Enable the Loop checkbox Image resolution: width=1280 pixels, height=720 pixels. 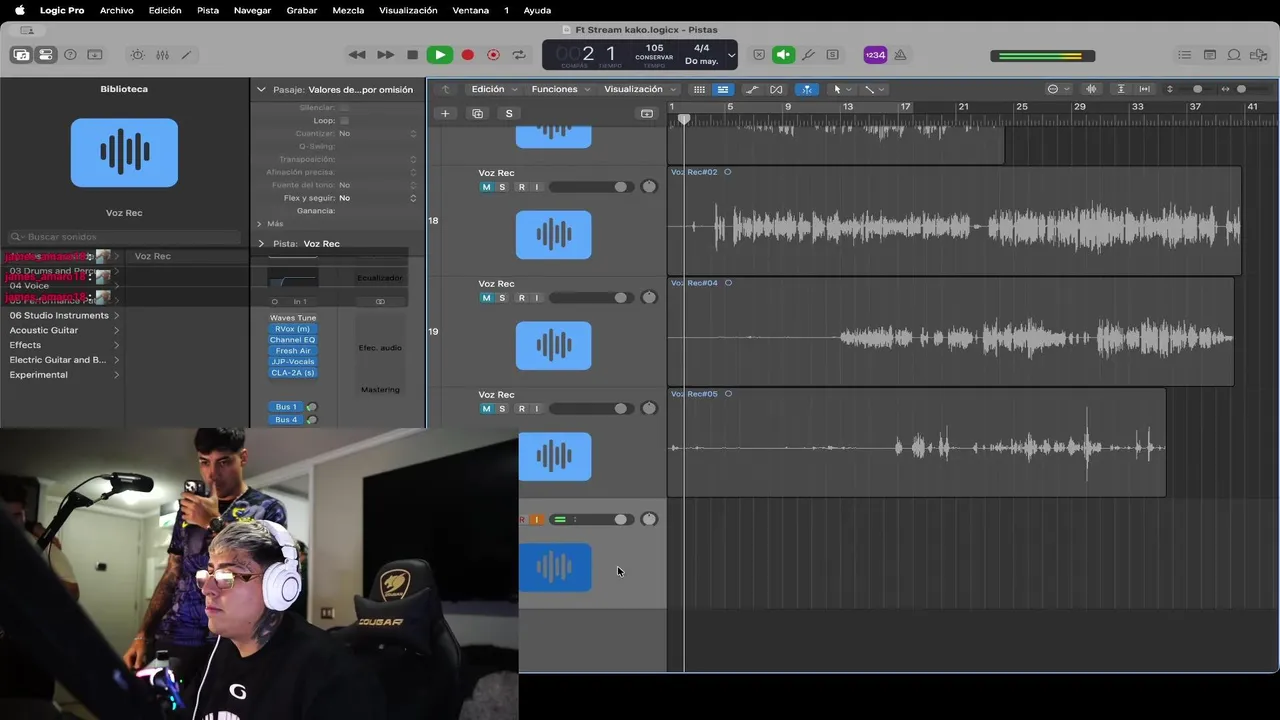344,120
